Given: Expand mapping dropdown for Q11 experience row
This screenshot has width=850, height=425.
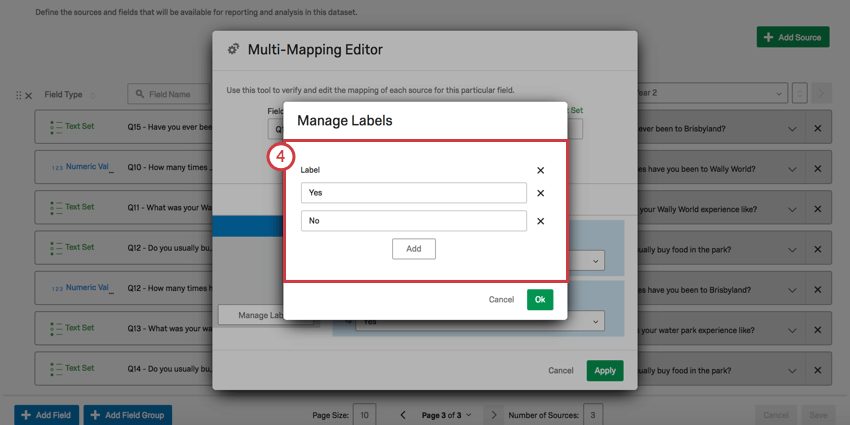Looking at the screenshot, I should (x=792, y=209).
